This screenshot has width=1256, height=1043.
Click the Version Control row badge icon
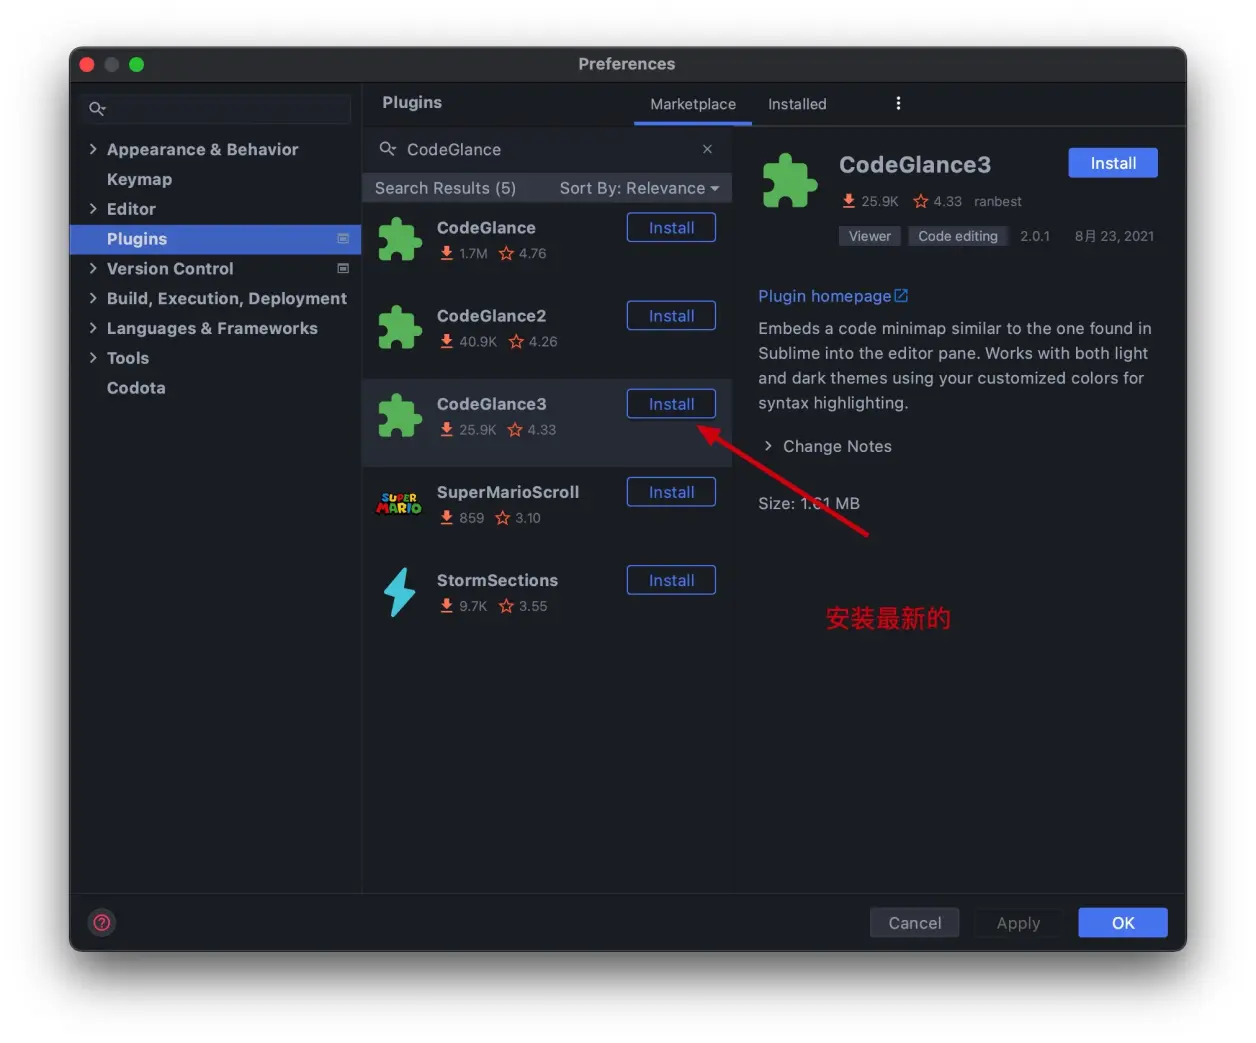(343, 268)
